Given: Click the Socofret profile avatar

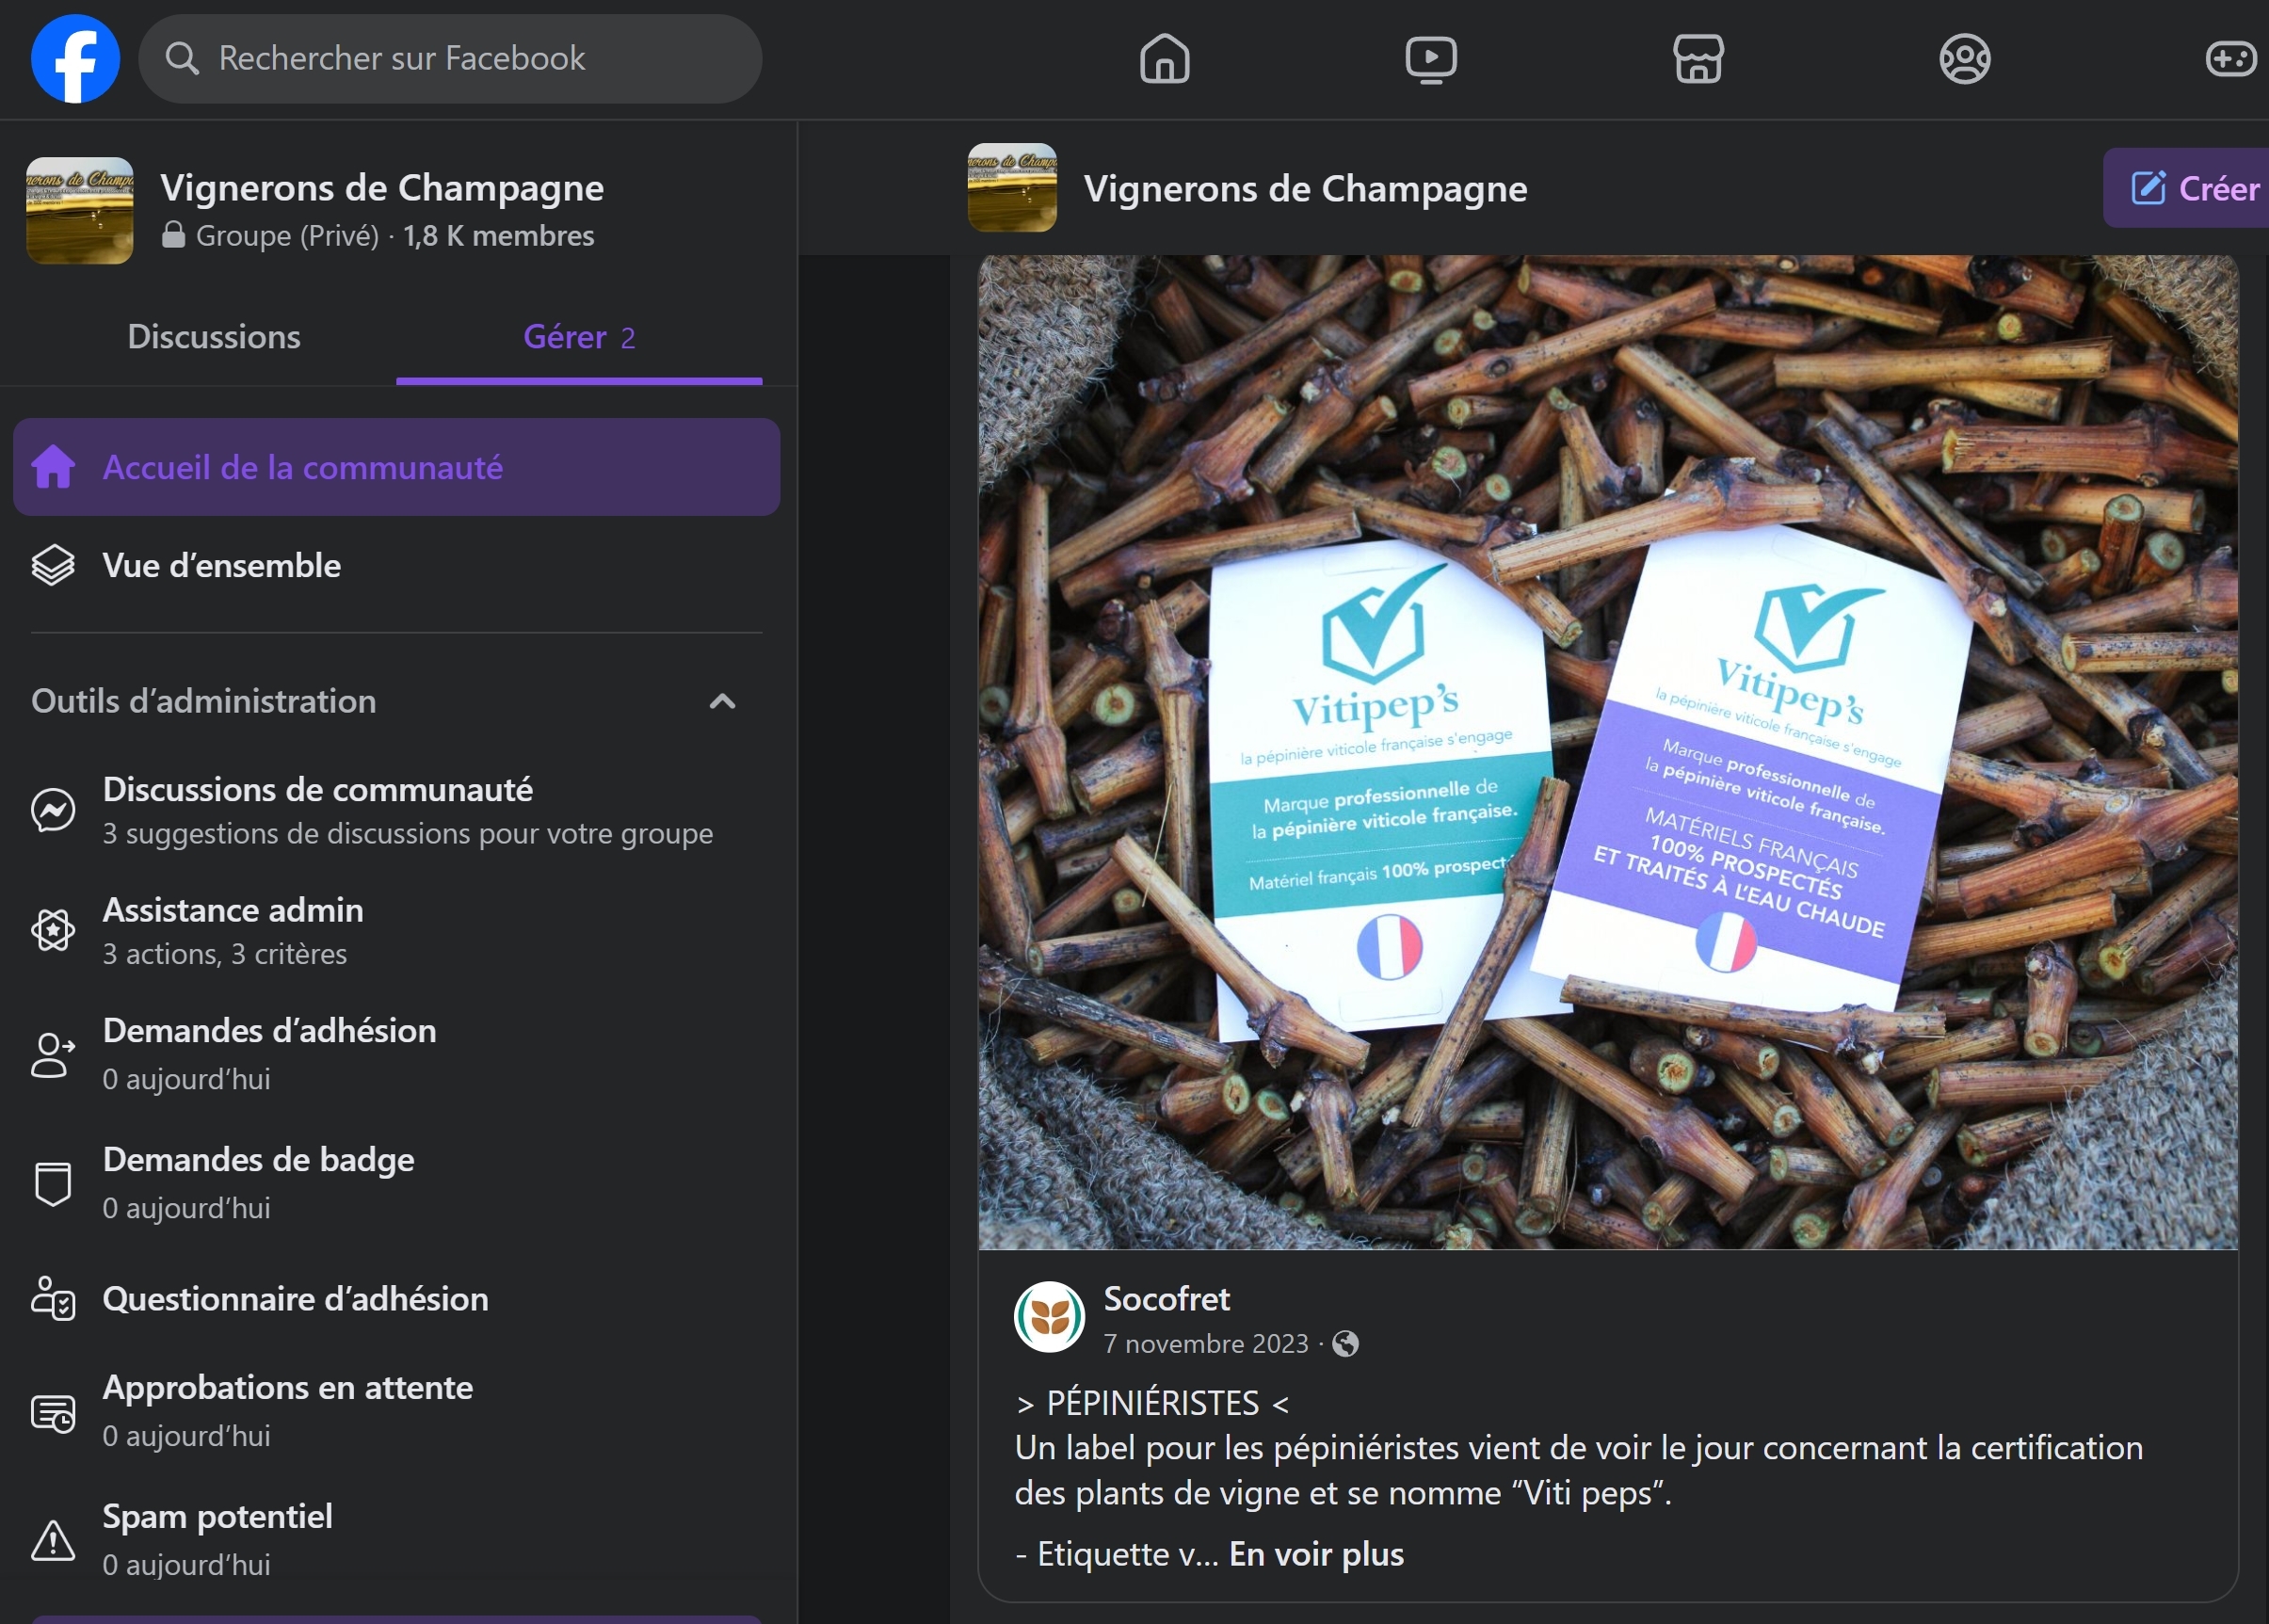Looking at the screenshot, I should tap(1049, 1317).
